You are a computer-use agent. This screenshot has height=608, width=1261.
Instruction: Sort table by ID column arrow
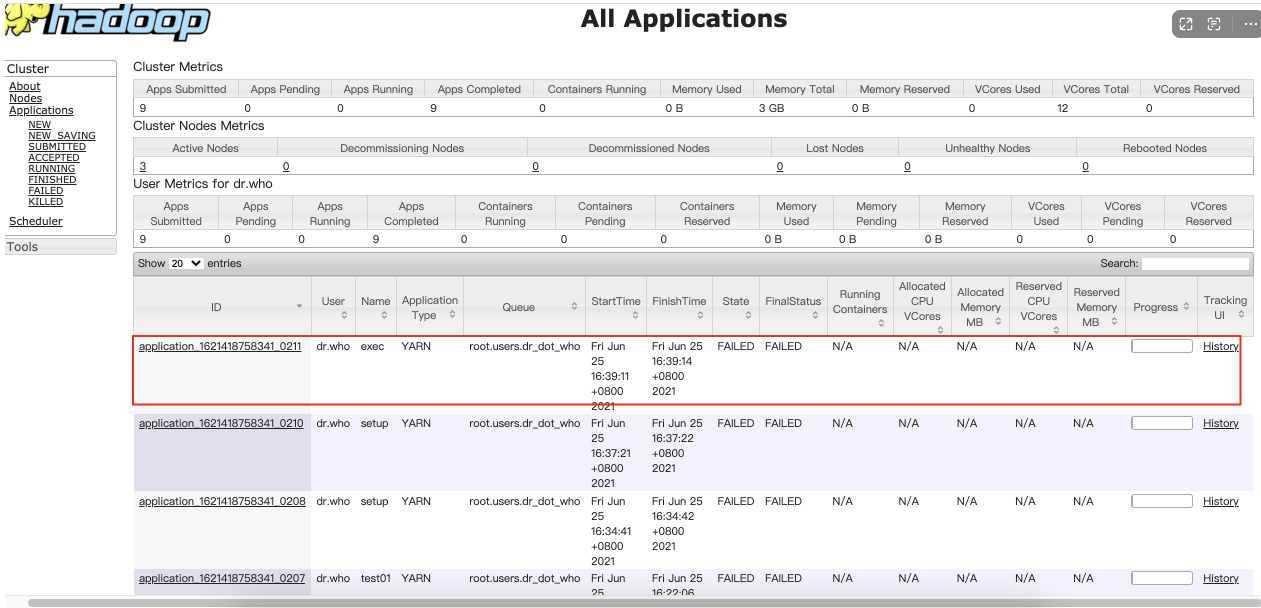click(299, 307)
